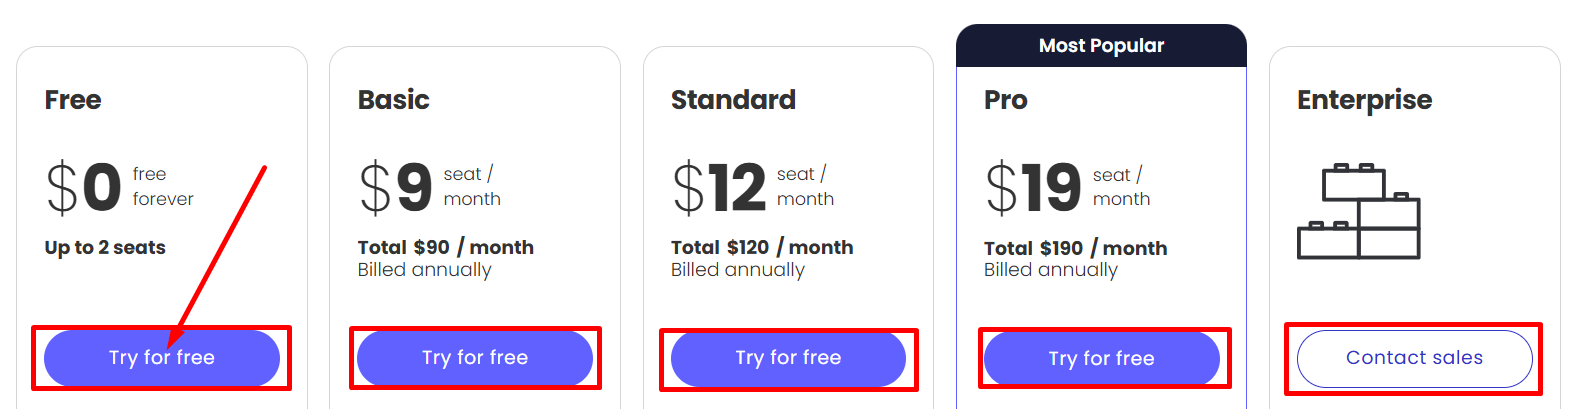Click the Standard plan heading
The image size is (1578, 409).
coord(733,100)
